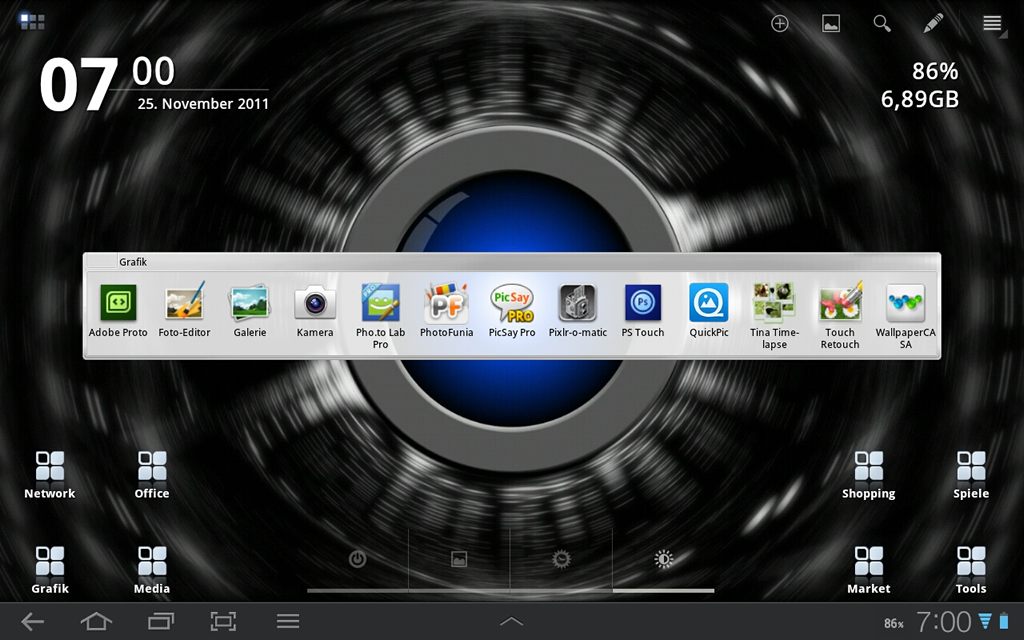Open the Office folder
This screenshot has width=1024, height=640.
point(152,475)
